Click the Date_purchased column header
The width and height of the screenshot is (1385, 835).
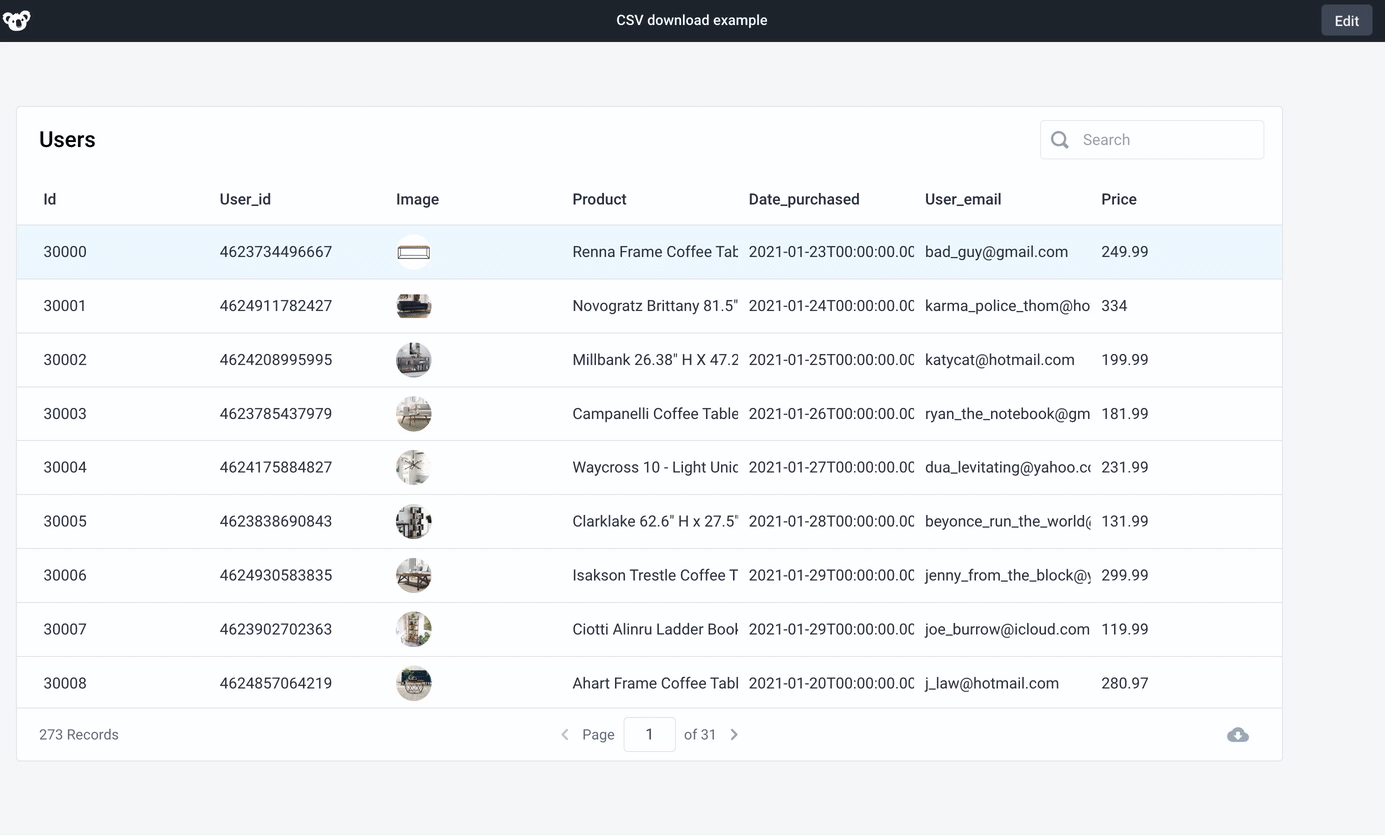(804, 199)
